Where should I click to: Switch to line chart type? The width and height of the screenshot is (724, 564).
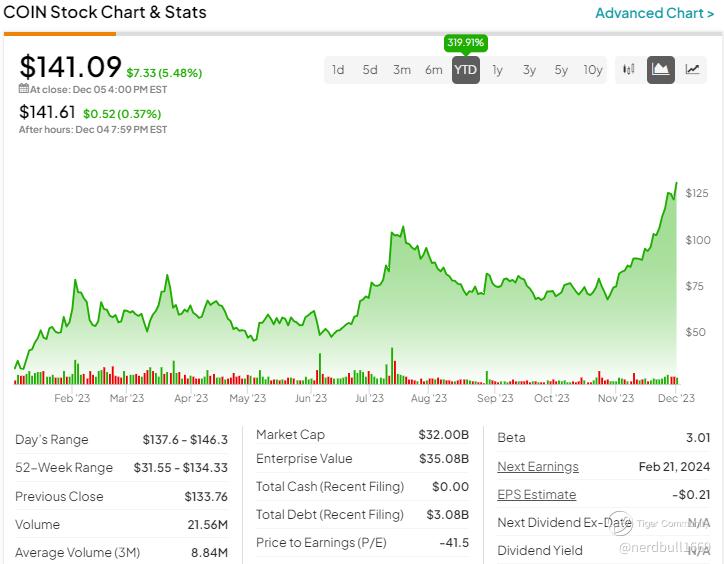(x=692, y=70)
